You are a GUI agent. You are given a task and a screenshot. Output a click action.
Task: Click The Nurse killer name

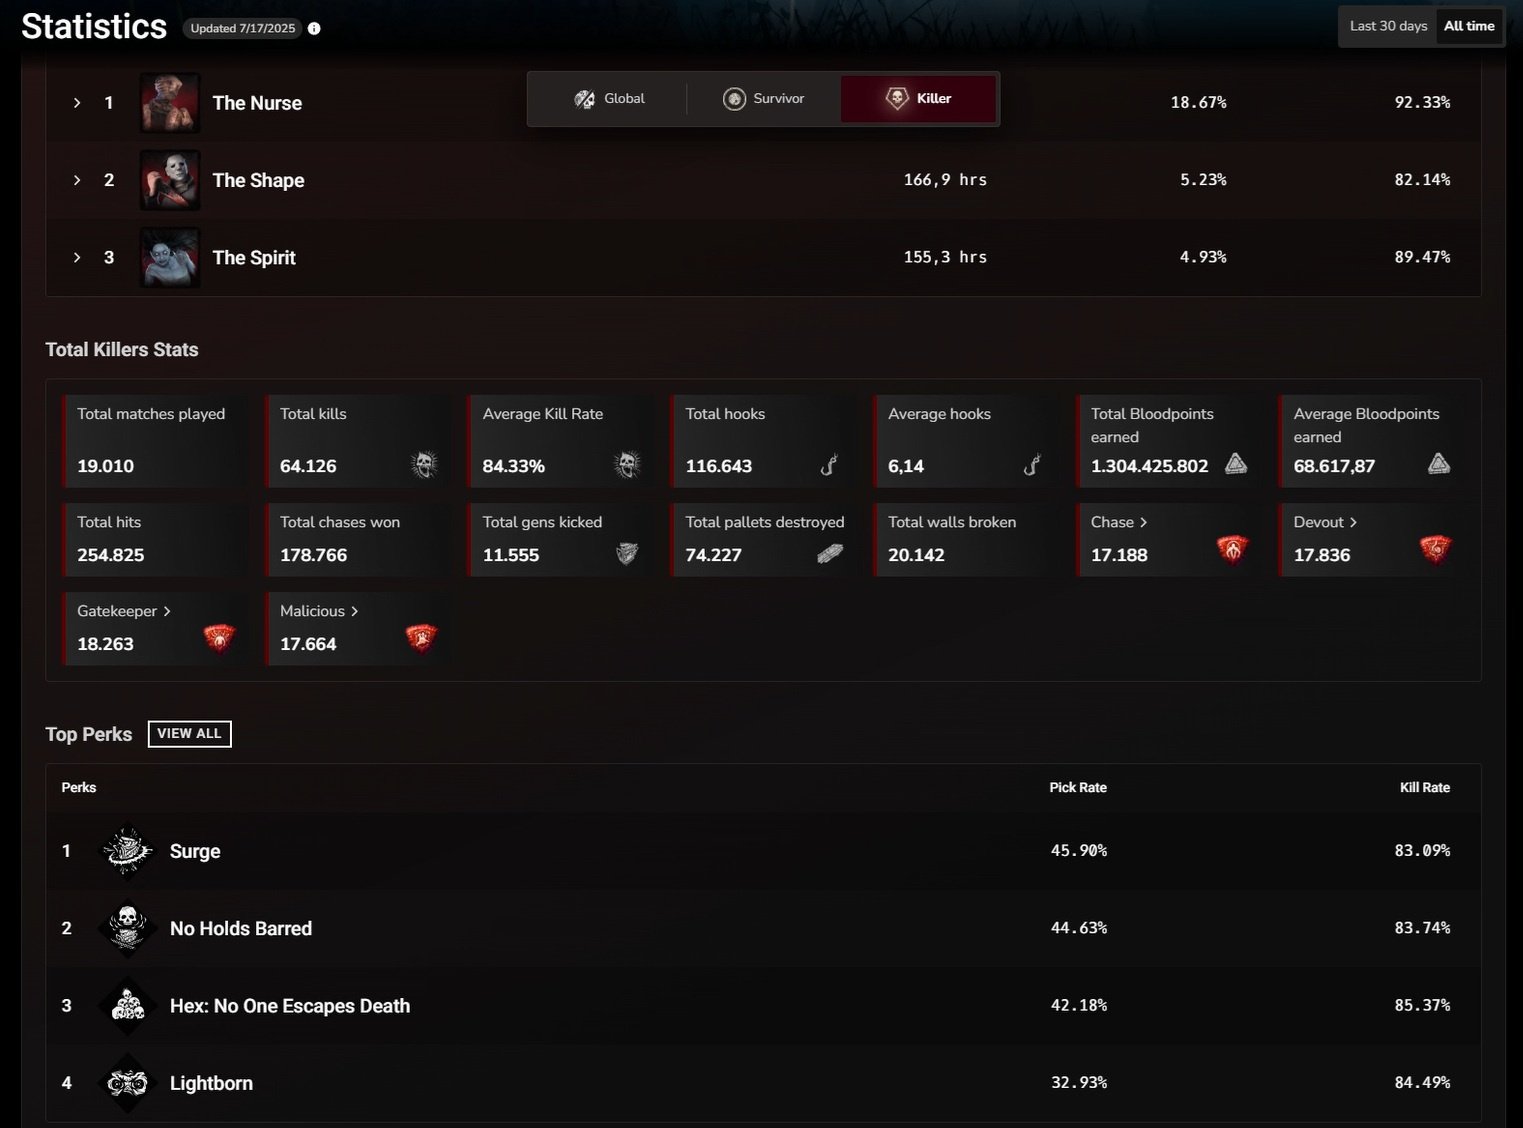click(x=257, y=103)
